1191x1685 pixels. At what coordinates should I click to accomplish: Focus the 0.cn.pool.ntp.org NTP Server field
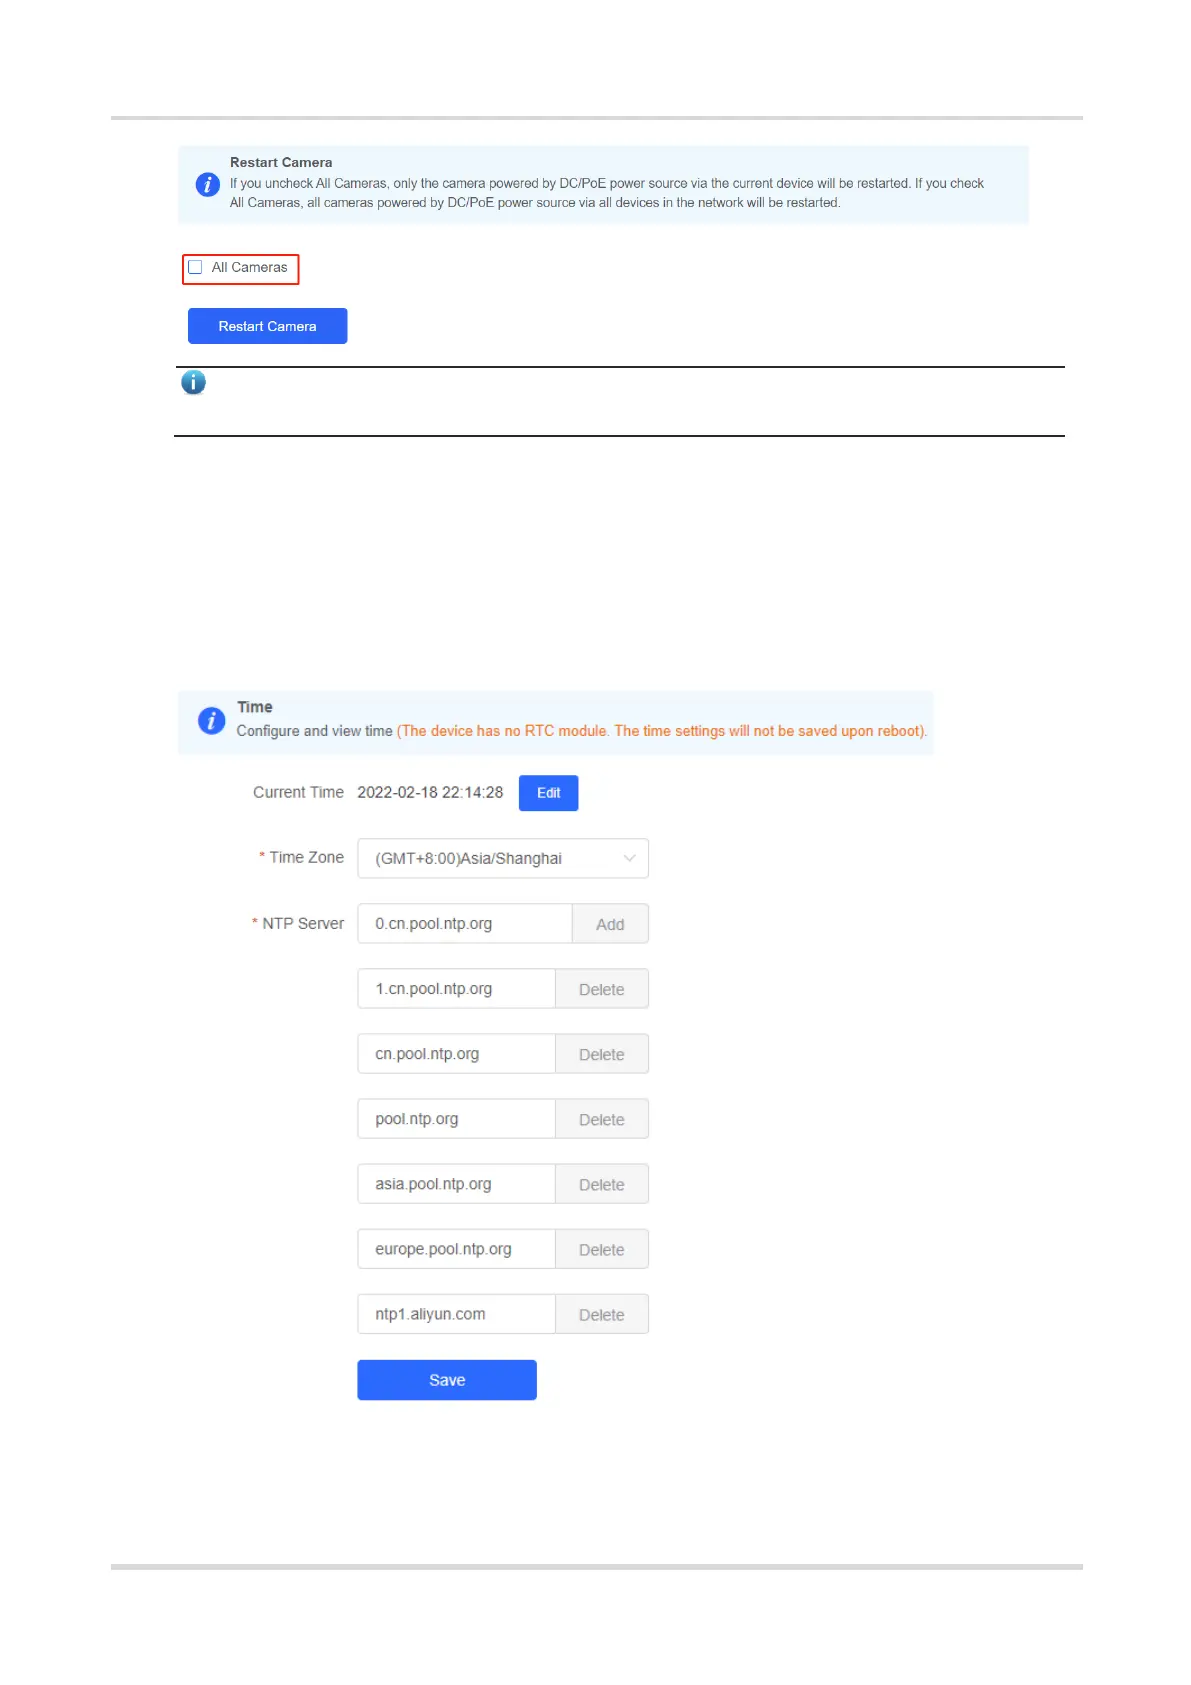click(465, 924)
